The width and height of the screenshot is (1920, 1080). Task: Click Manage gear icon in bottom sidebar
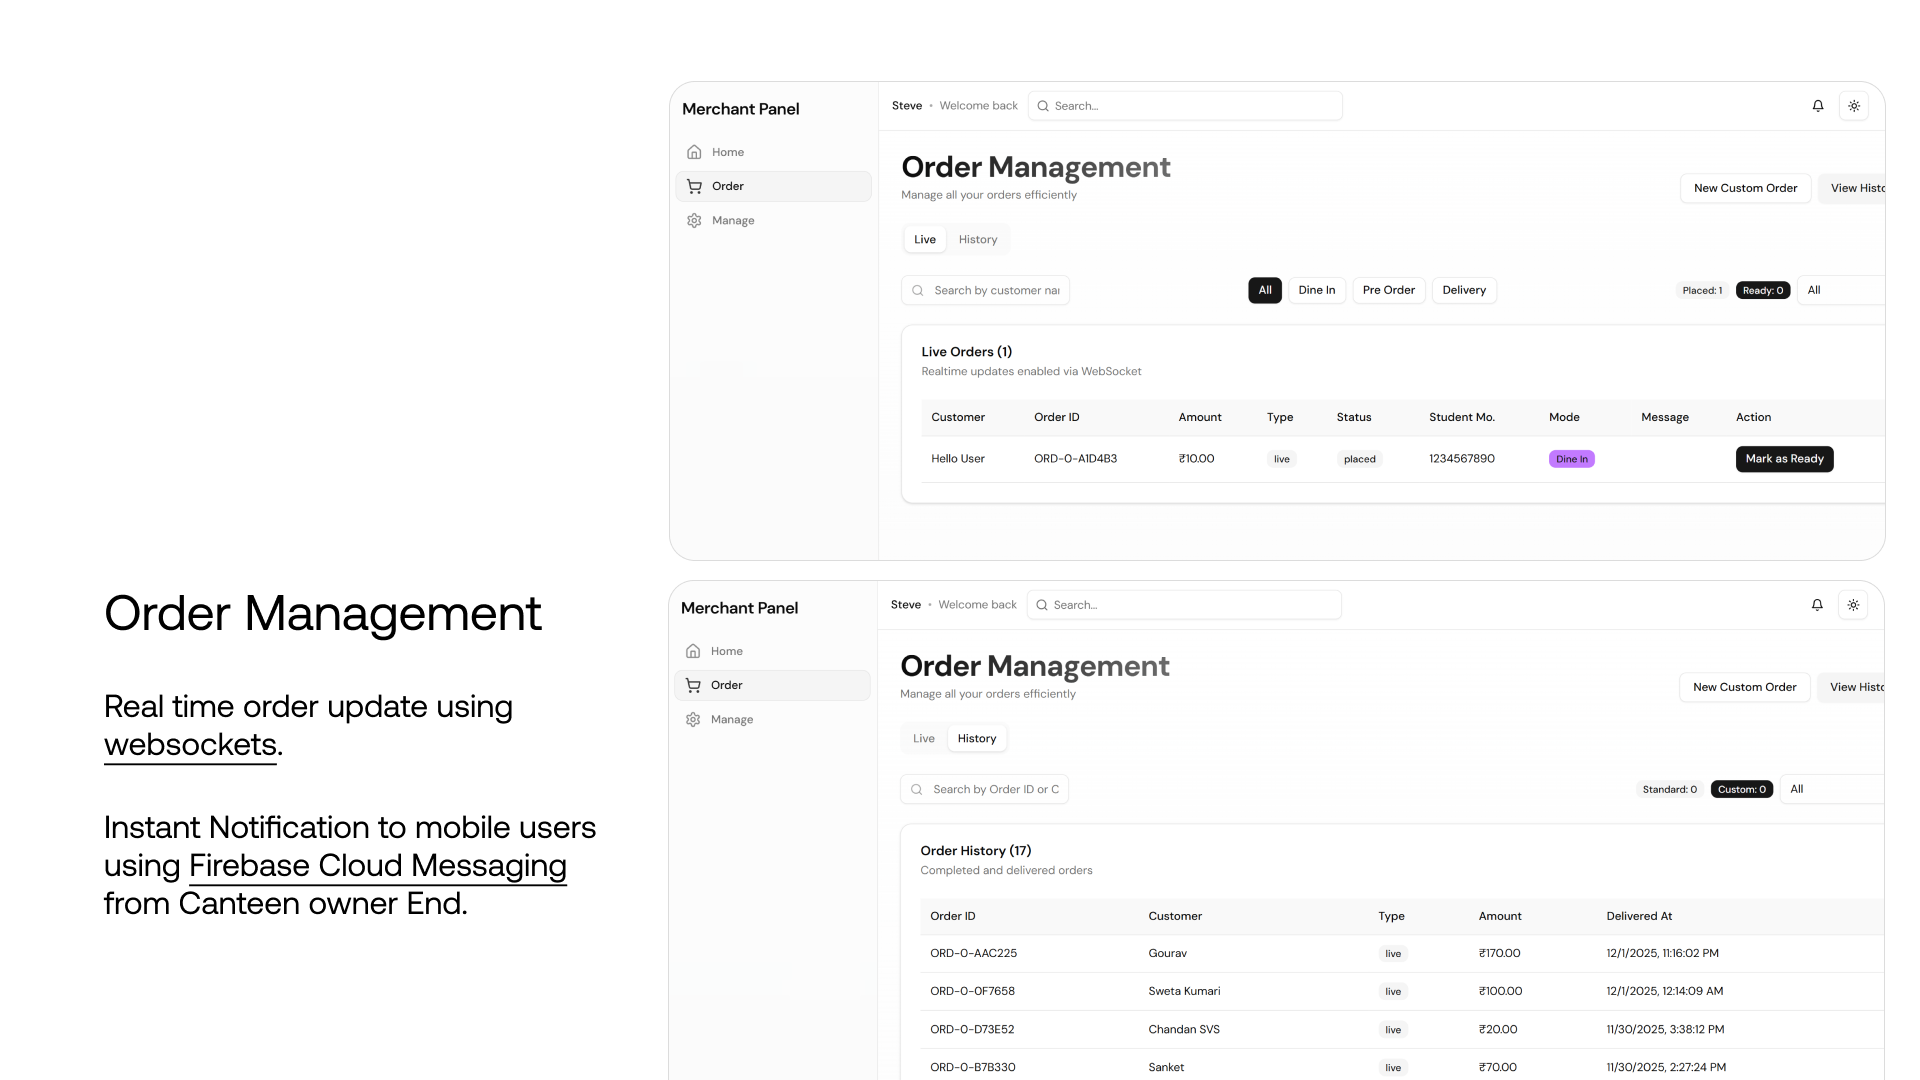click(x=693, y=720)
